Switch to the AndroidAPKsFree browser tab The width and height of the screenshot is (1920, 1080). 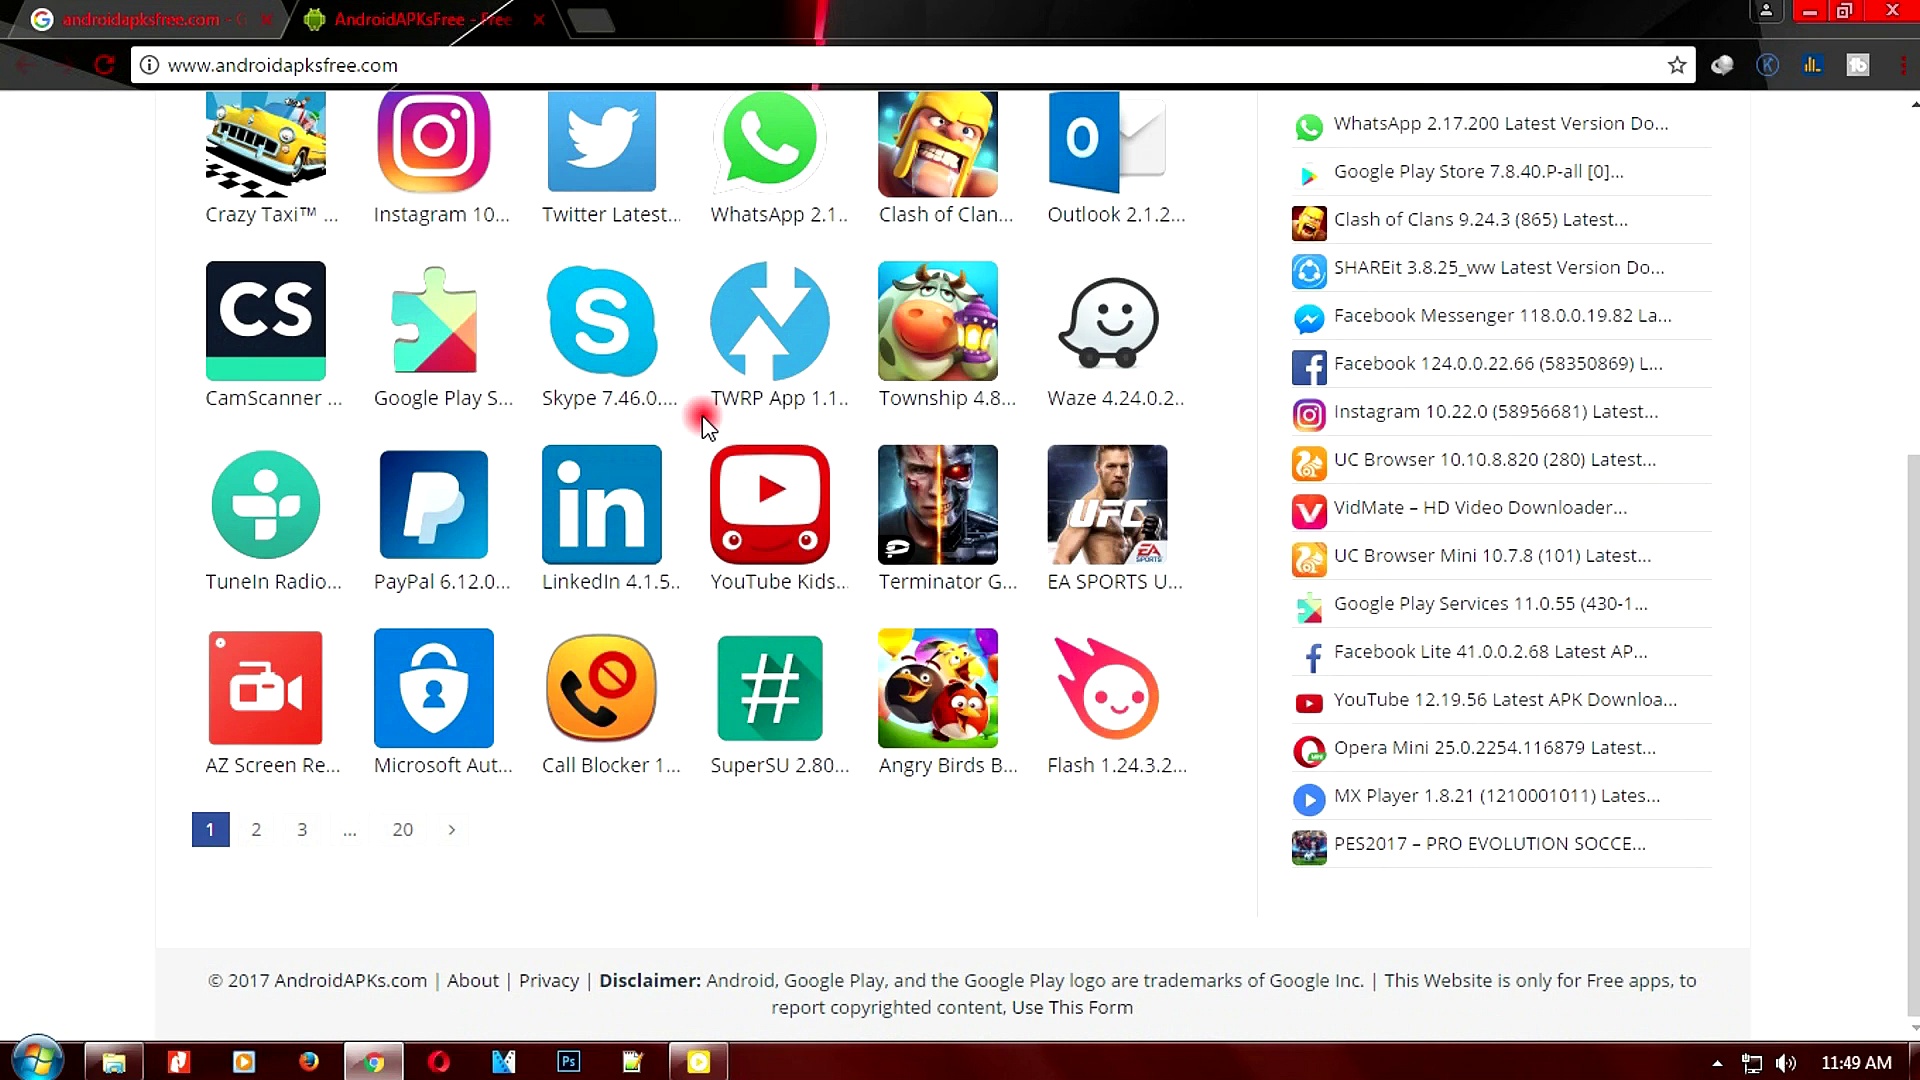pyautogui.click(x=420, y=19)
